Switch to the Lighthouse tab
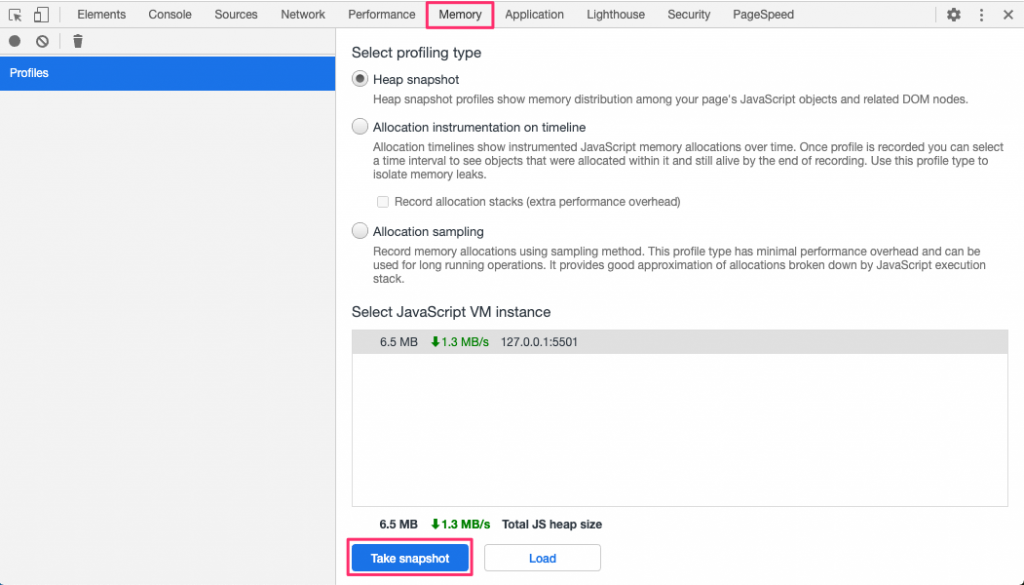Image resolution: width=1024 pixels, height=585 pixels. (615, 14)
